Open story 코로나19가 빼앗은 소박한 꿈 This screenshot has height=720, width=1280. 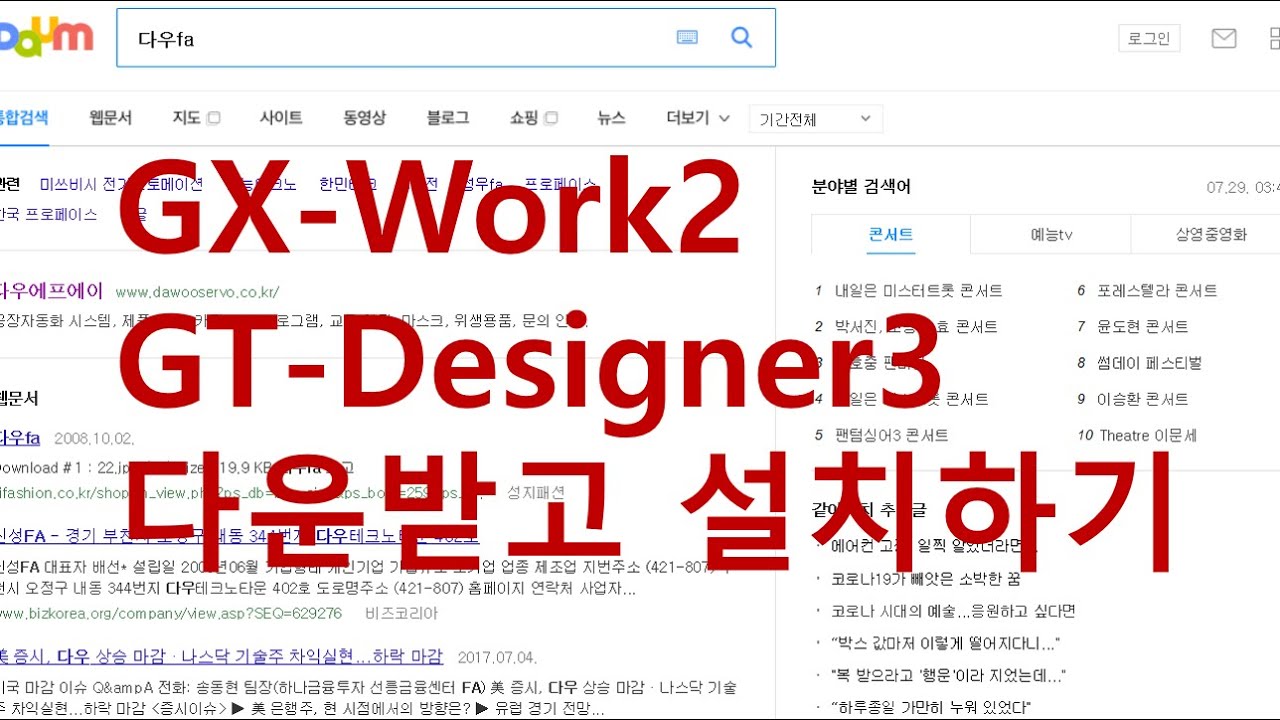[925, 579]
